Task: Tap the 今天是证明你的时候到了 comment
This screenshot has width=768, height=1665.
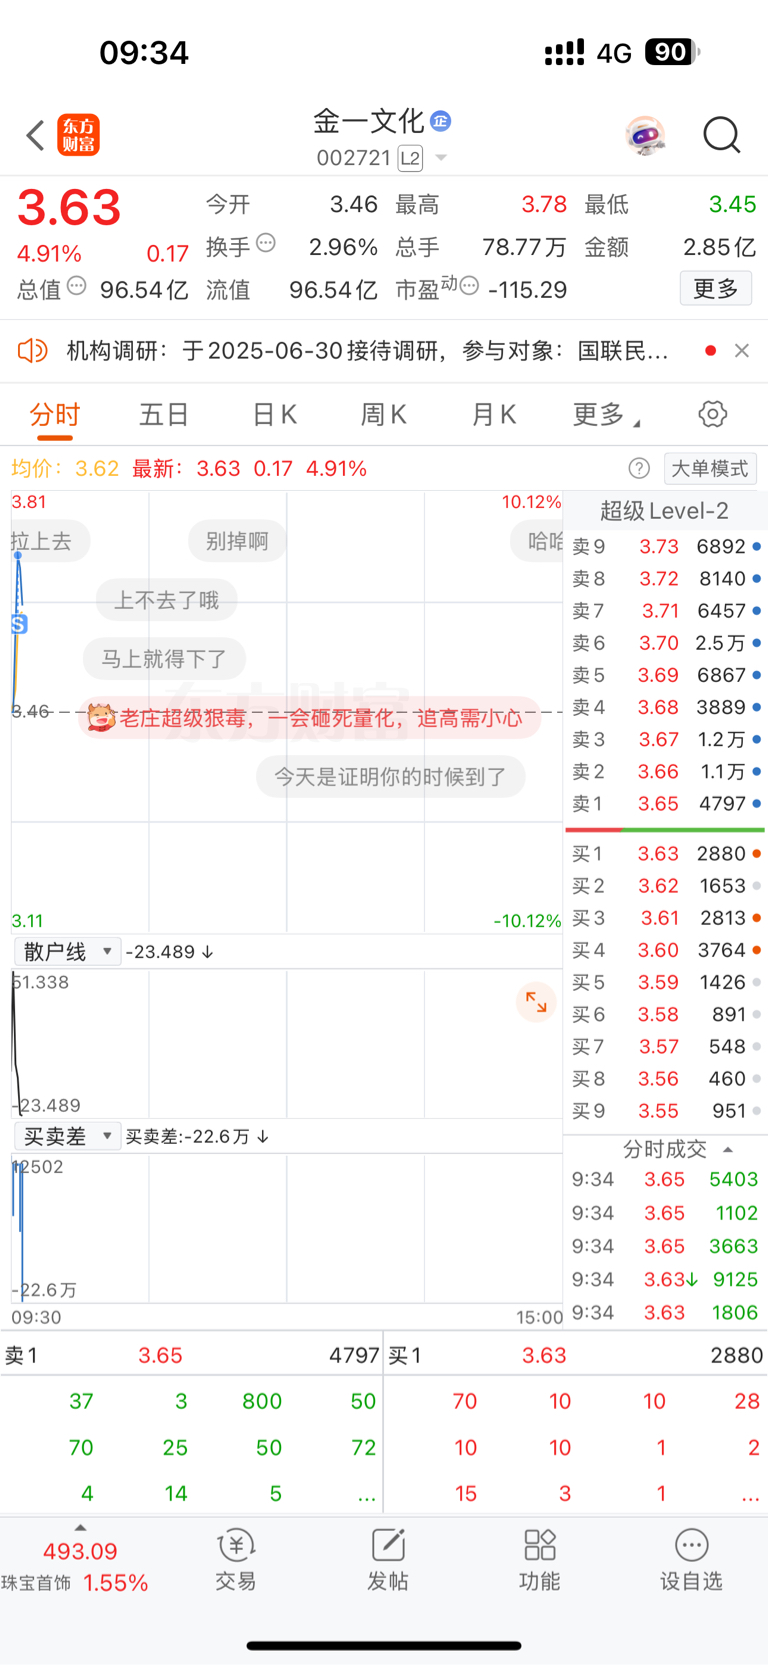Action: 391,777
